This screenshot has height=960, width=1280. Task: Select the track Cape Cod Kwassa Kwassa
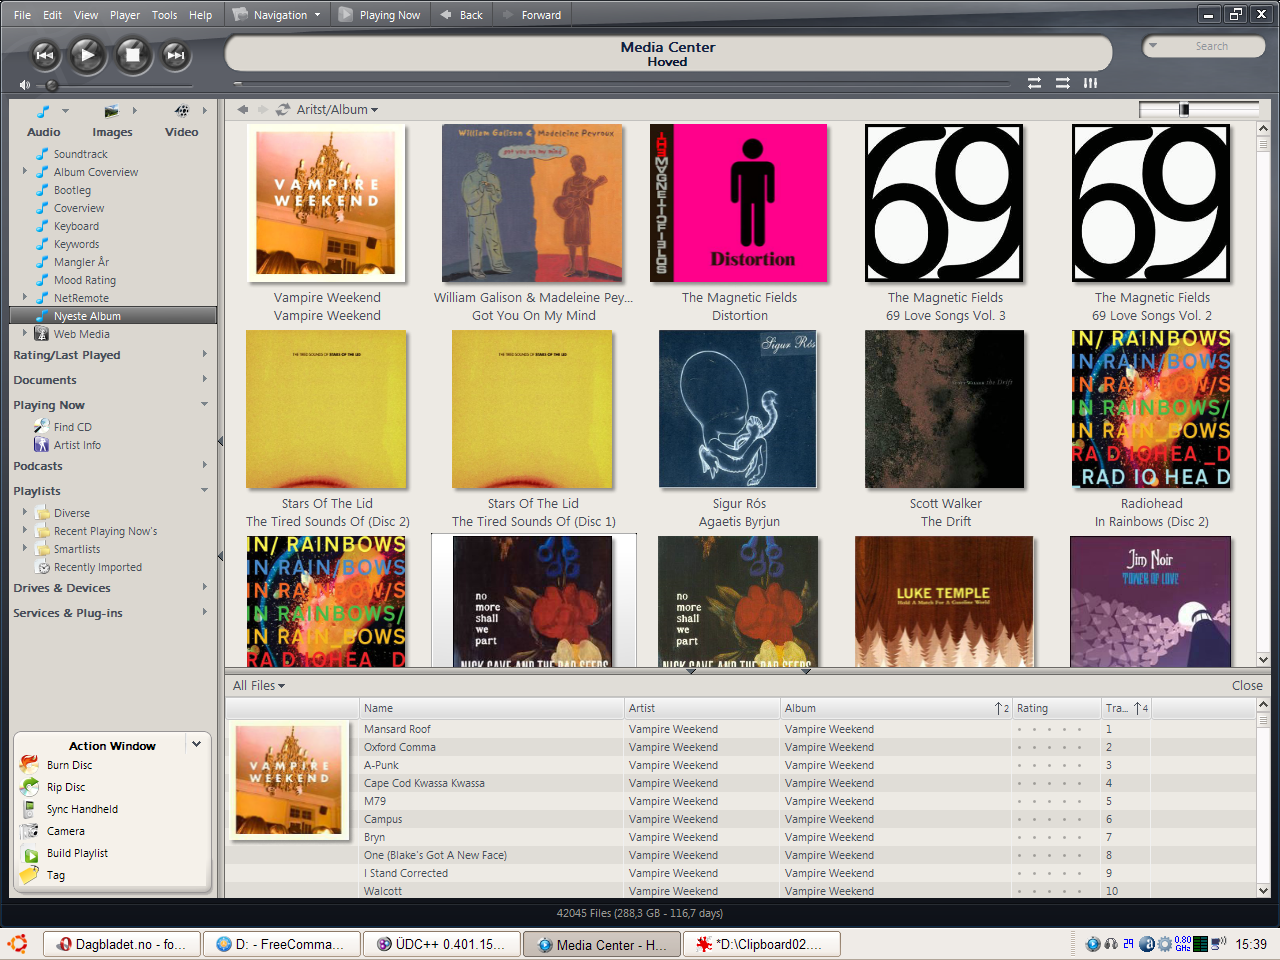(424, 783)
